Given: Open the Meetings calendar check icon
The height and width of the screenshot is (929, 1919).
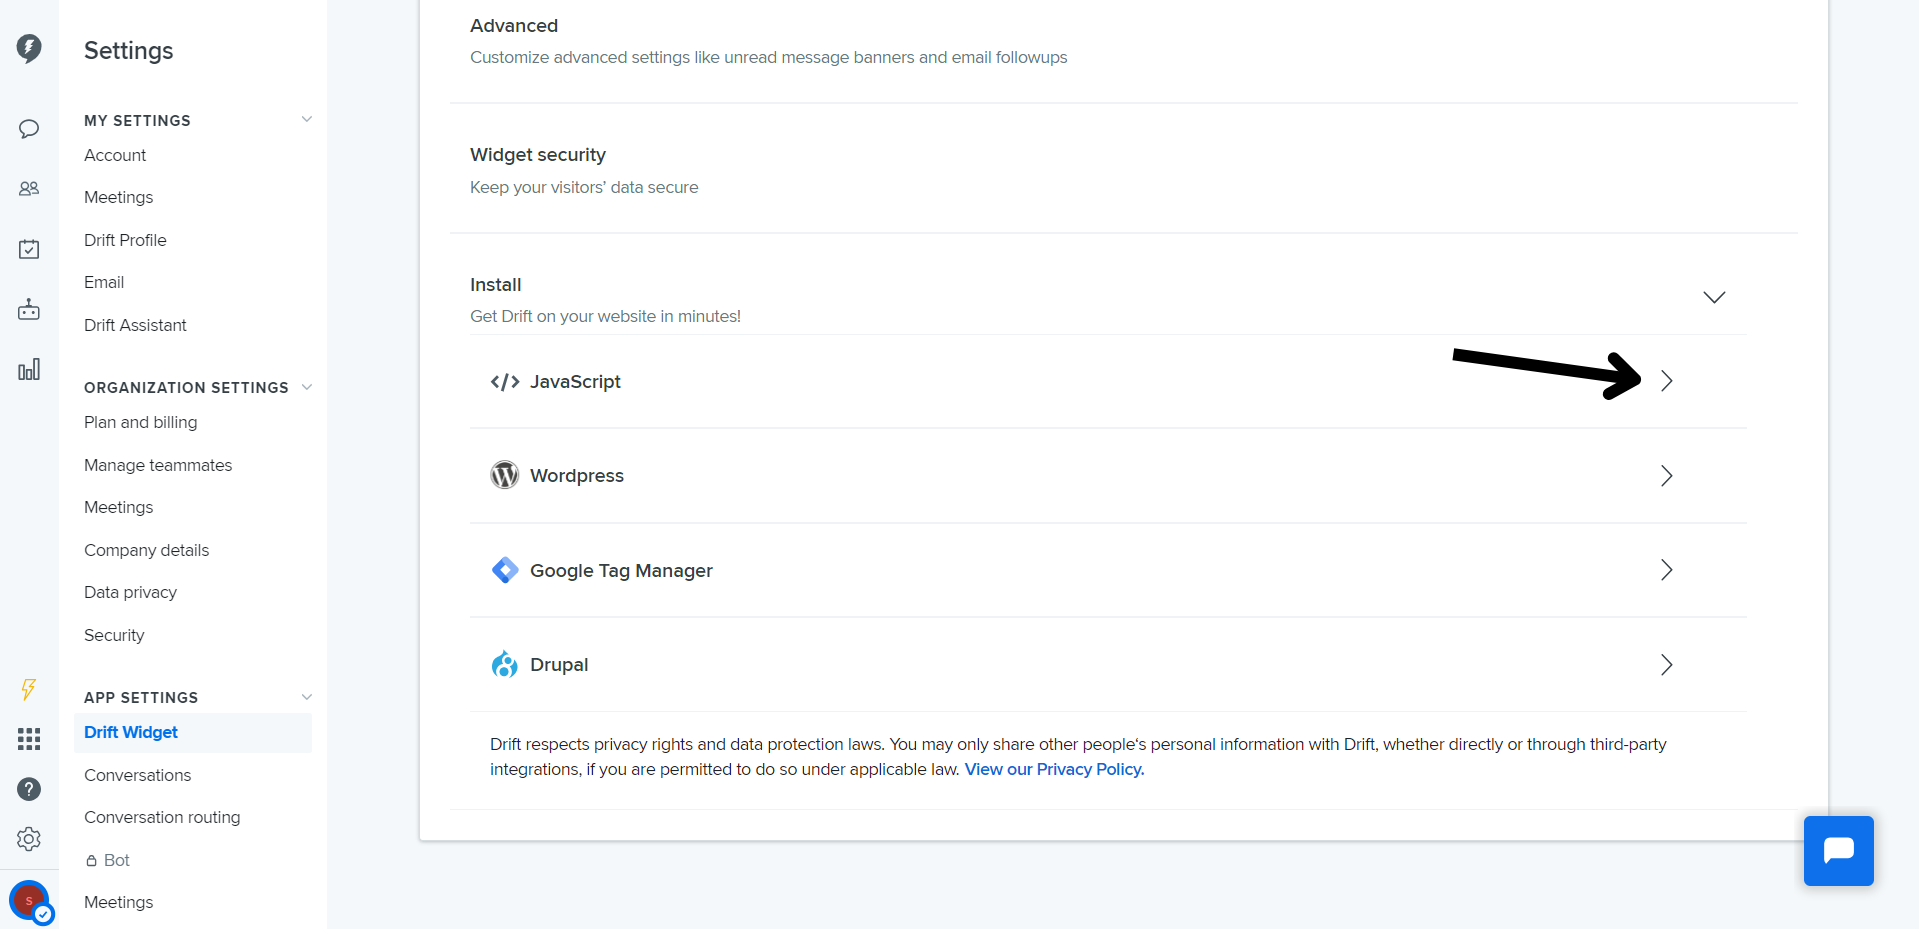Looking at the screenshot, I should 29,248.
